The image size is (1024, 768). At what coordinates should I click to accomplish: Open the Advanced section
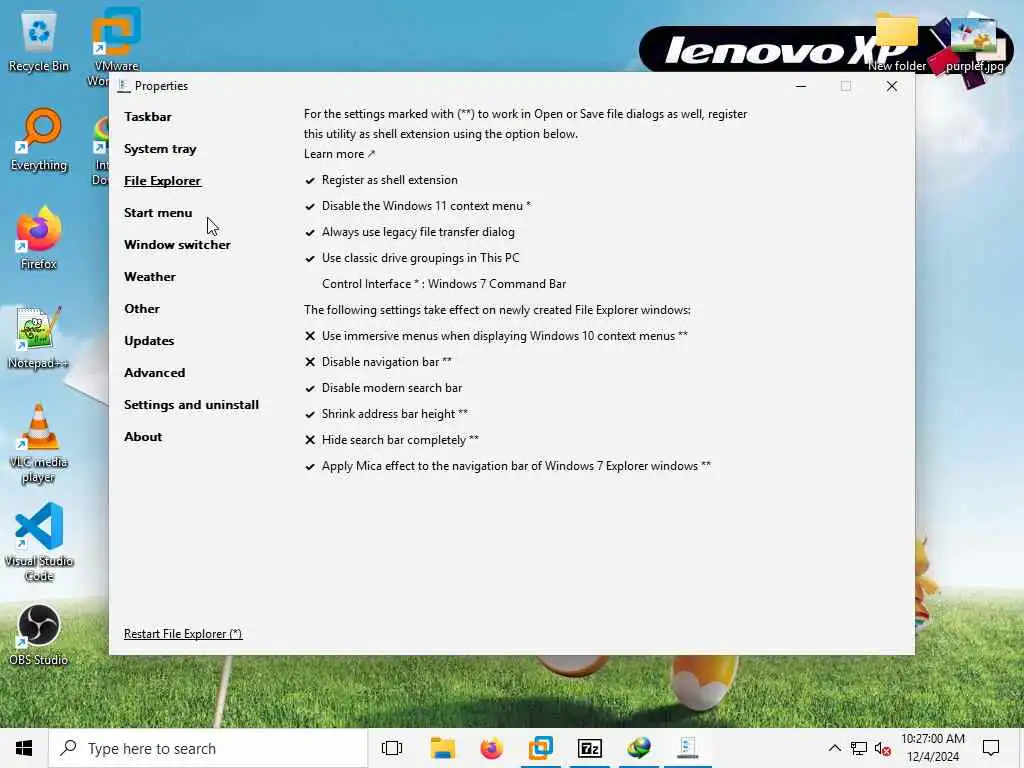(x=155, y=373)
